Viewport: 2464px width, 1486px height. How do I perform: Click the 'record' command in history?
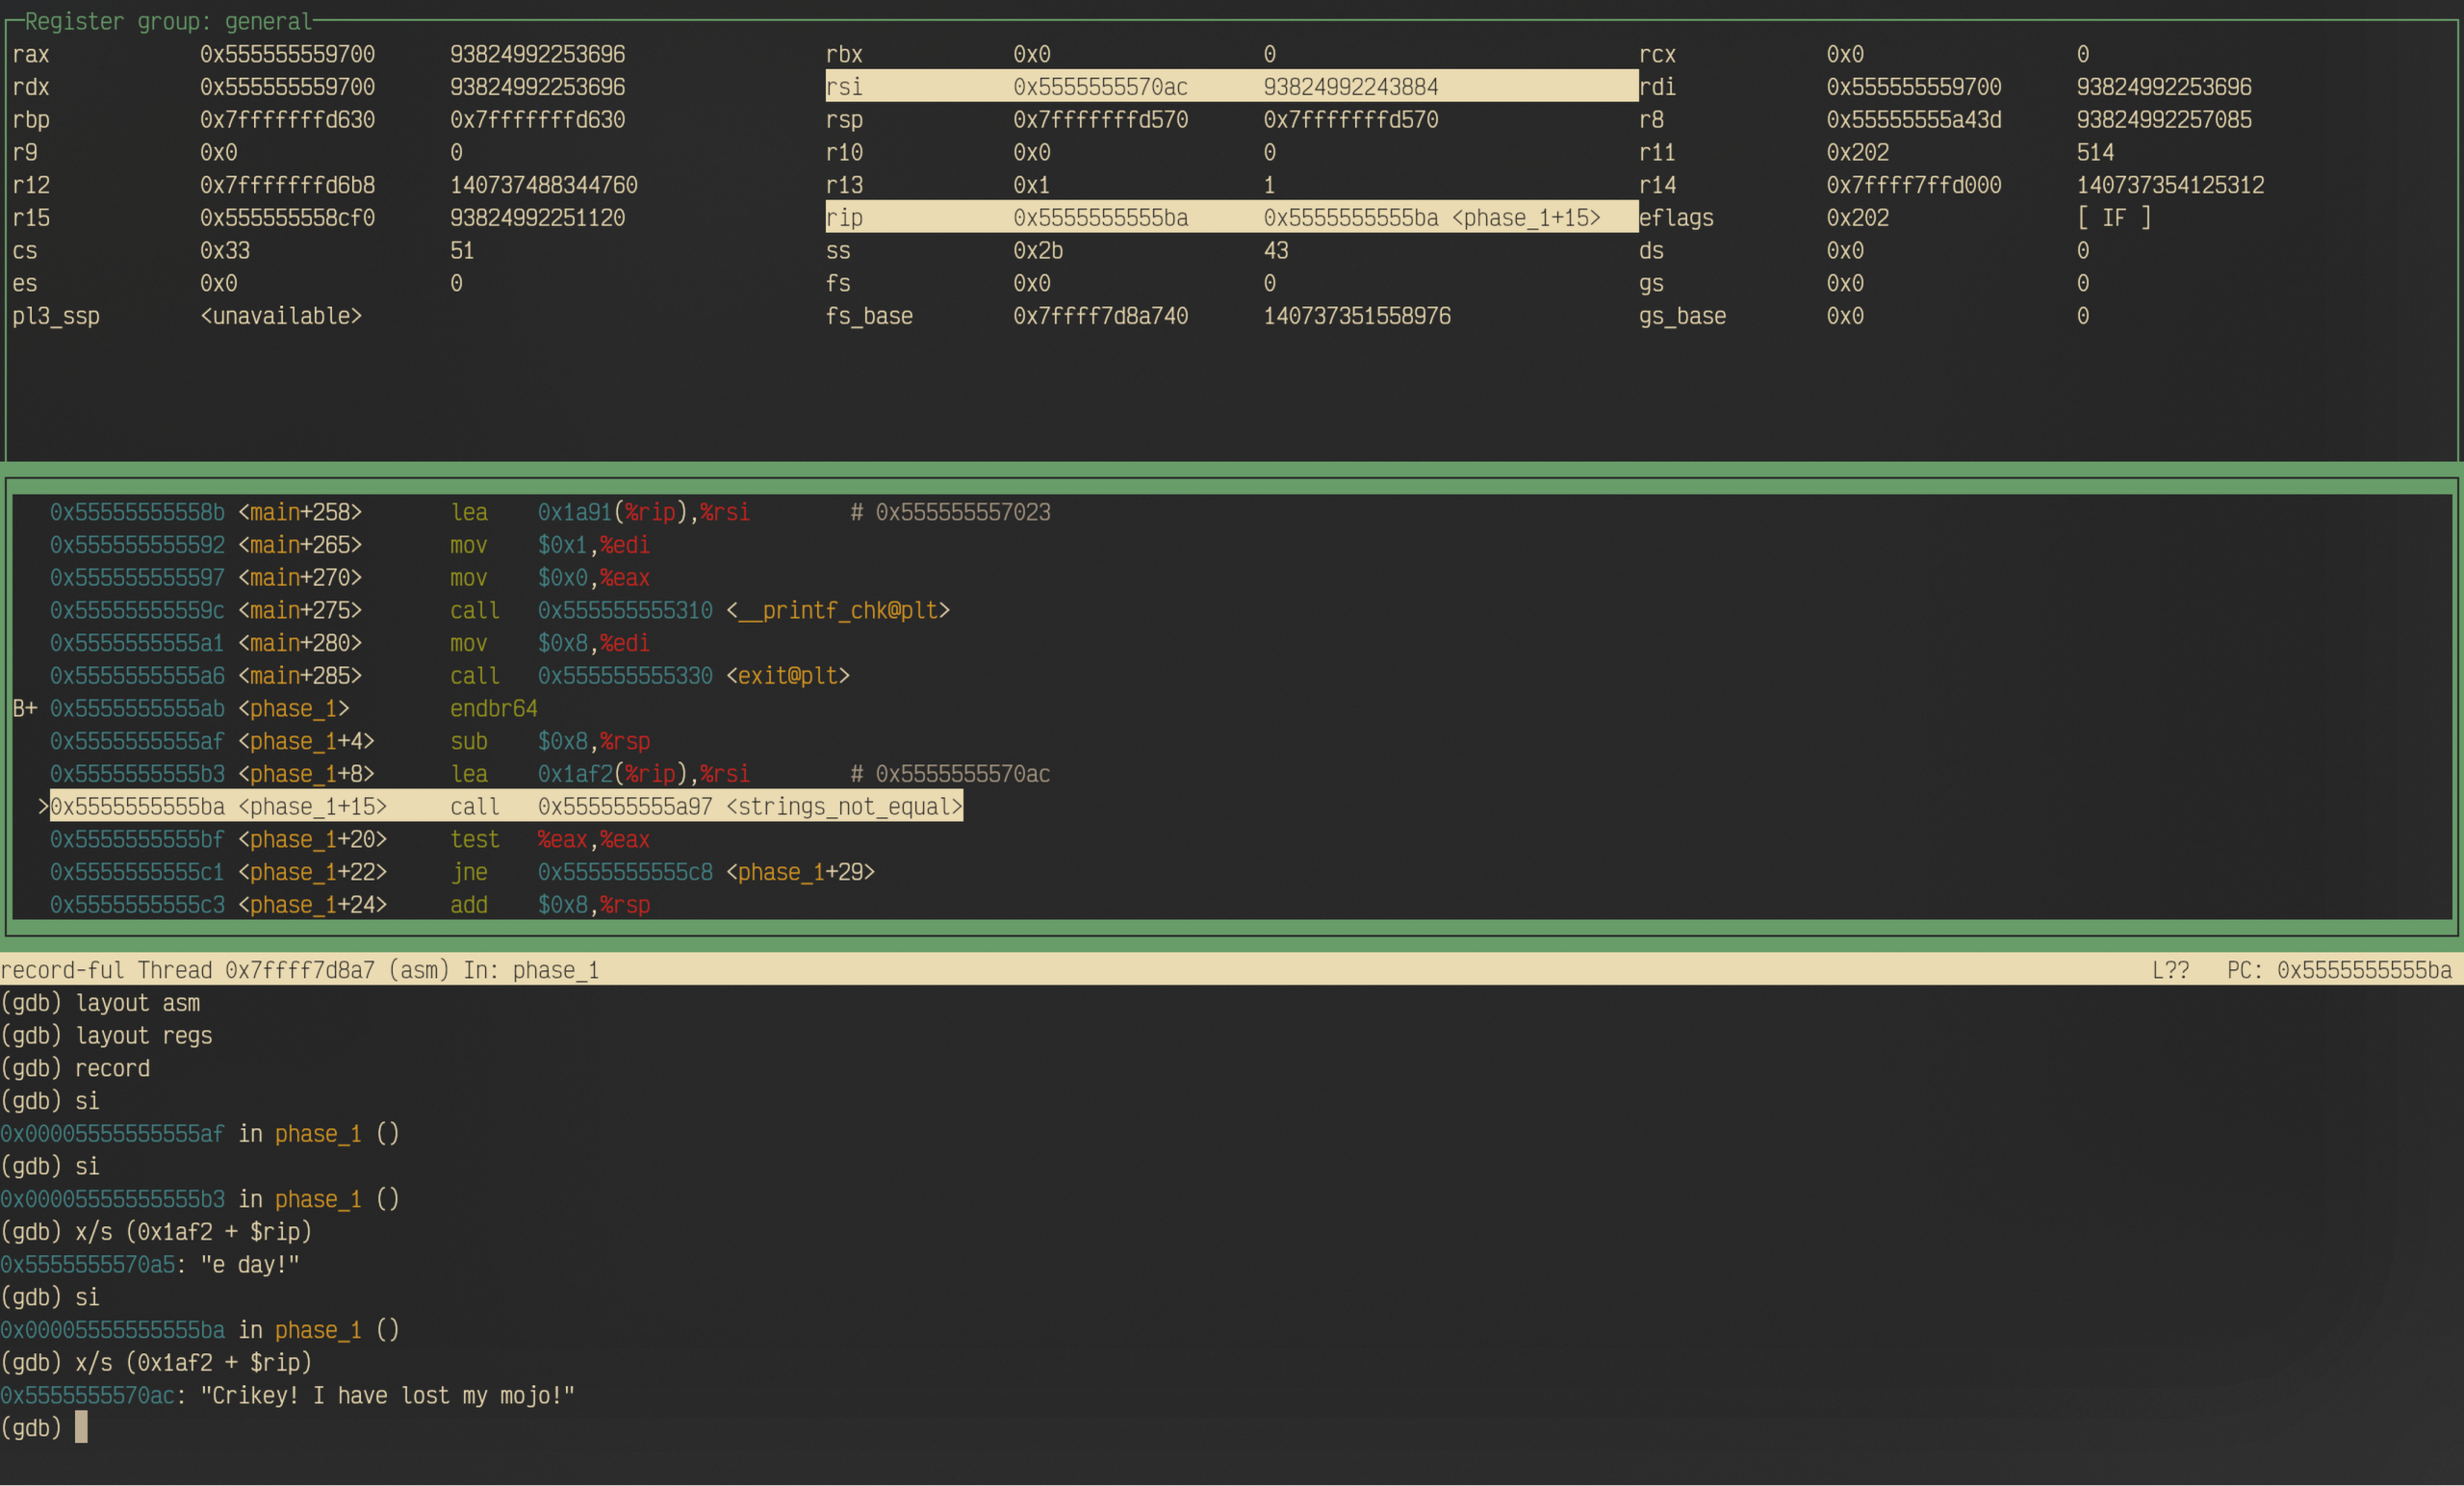pos(112,1069)
